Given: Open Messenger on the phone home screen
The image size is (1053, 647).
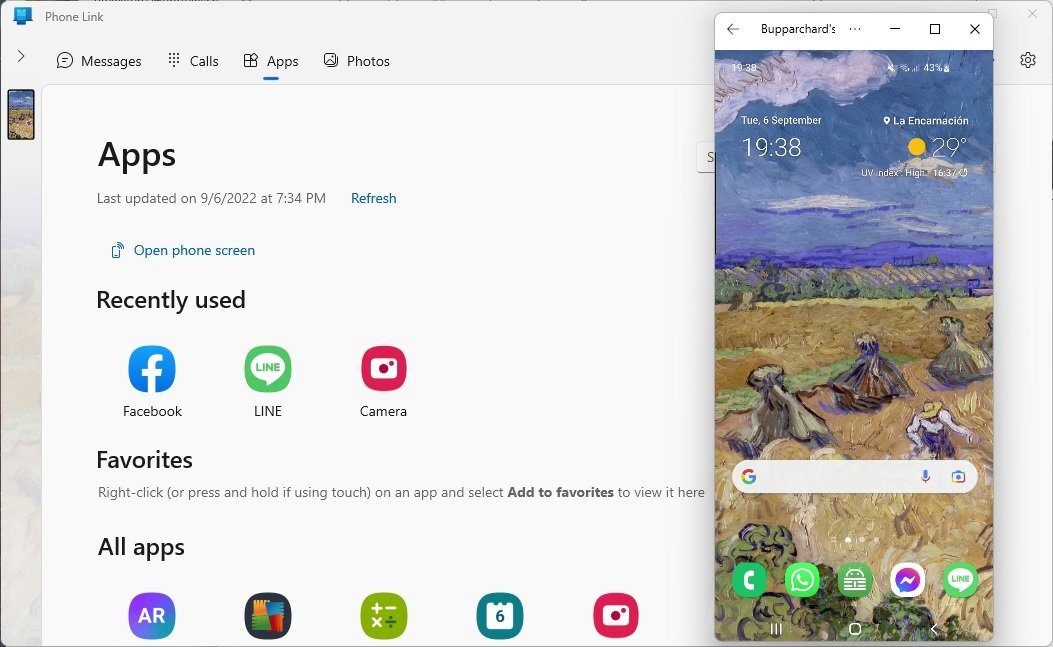Looking at the screenshot, I should click(907, 579).
